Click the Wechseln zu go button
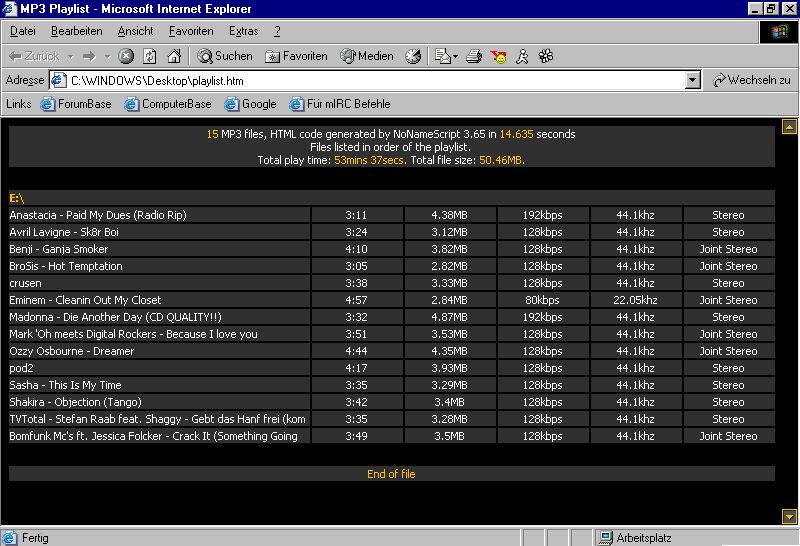 point(752,80)
